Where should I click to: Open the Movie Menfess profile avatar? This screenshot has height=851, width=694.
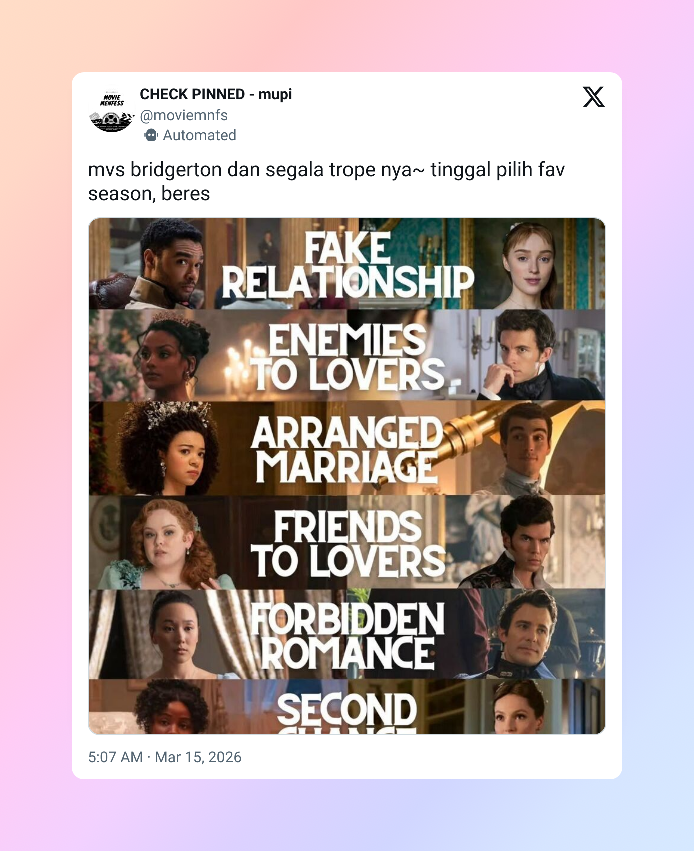coord(111,112)
